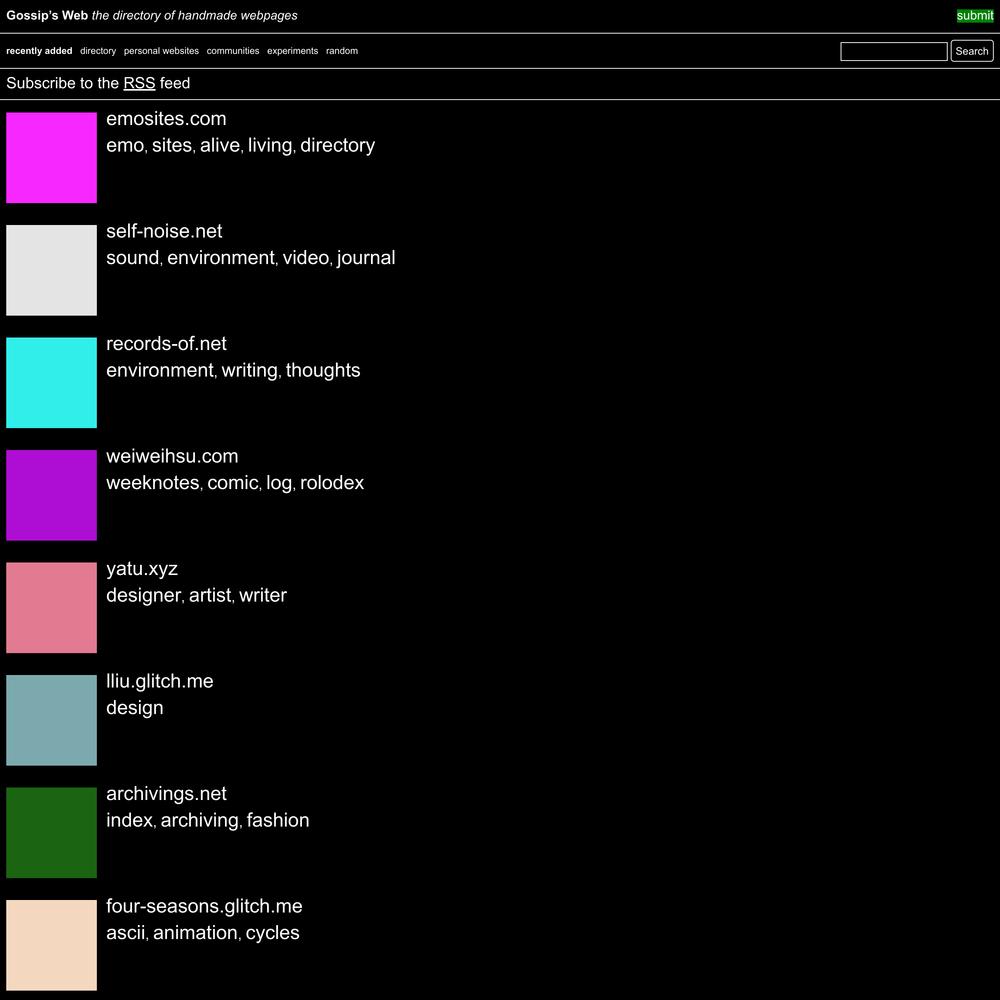Visit four-seasons.glitch.me link
Screen dimensions: 1000x1000
click(205, 906)
